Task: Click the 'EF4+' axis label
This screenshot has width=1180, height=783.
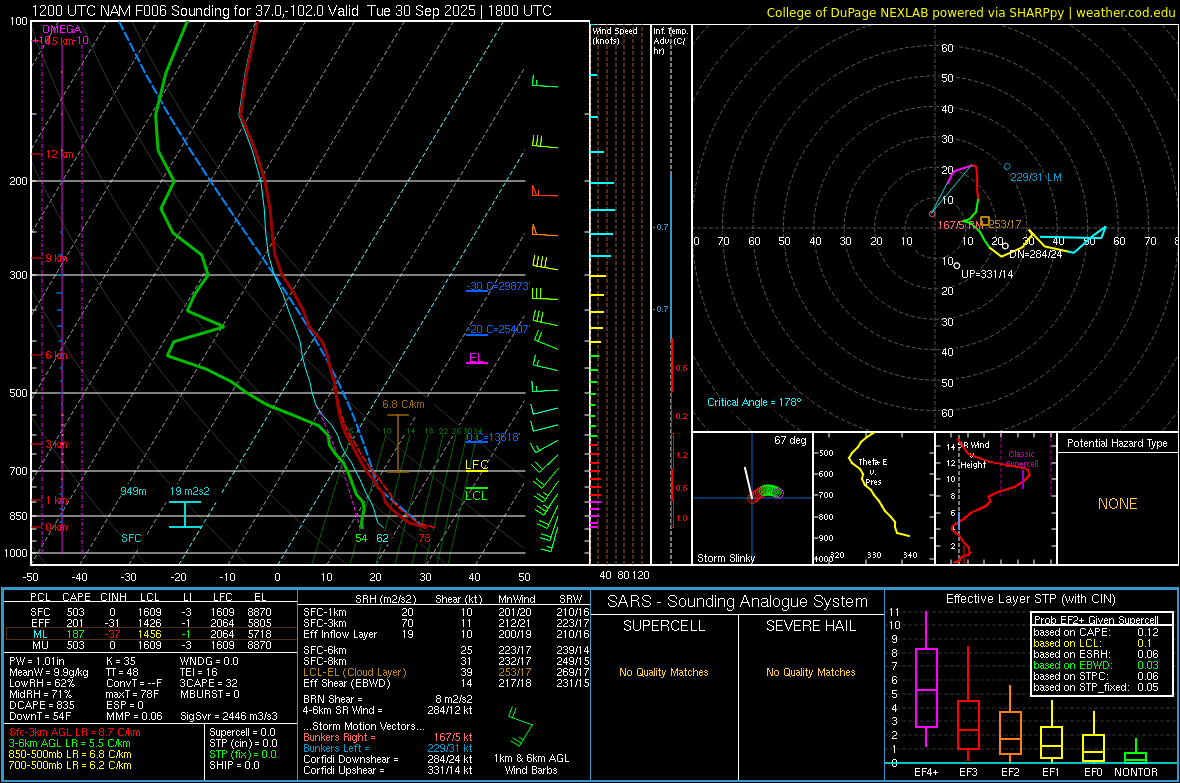Action: pyautogui.click(x=926, y=772)
